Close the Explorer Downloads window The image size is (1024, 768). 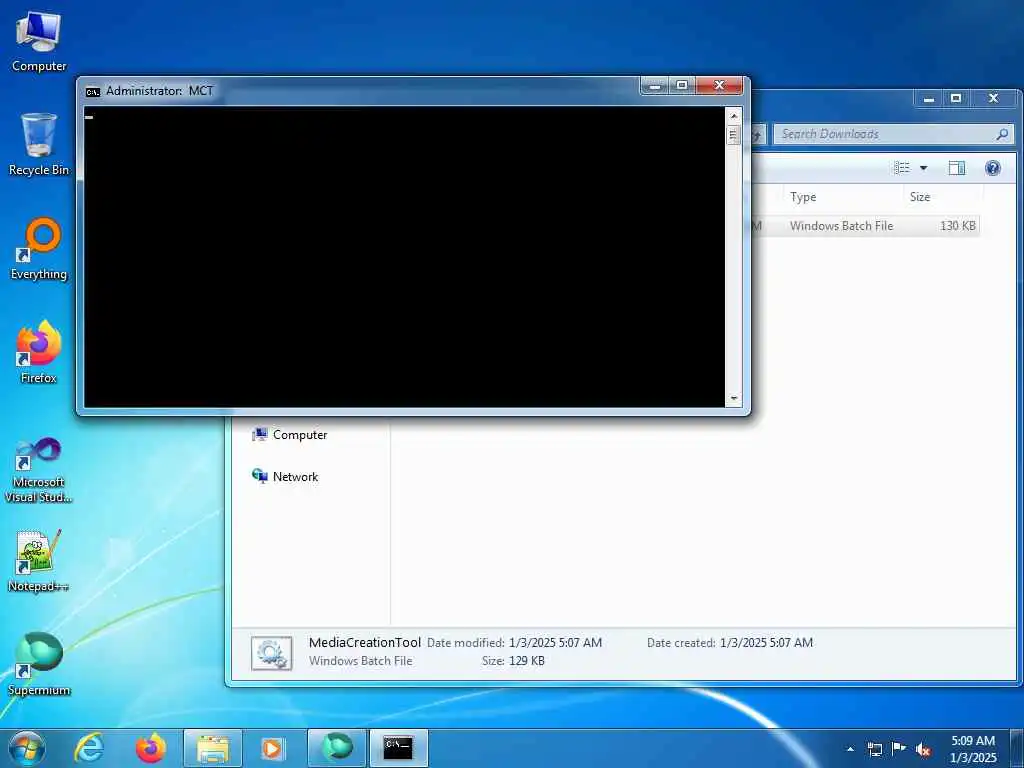coord(993,99)
